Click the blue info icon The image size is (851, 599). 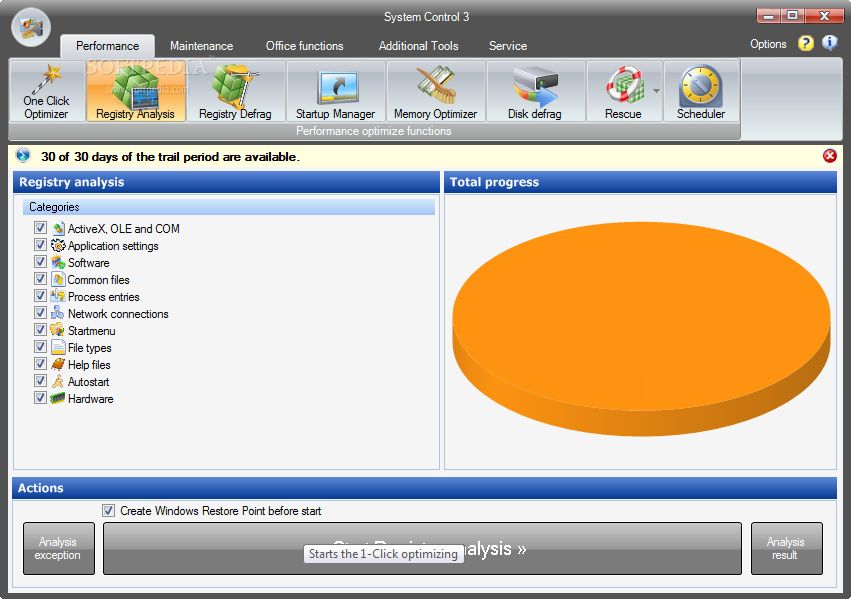pyautogui.click(x=829, y=43)
